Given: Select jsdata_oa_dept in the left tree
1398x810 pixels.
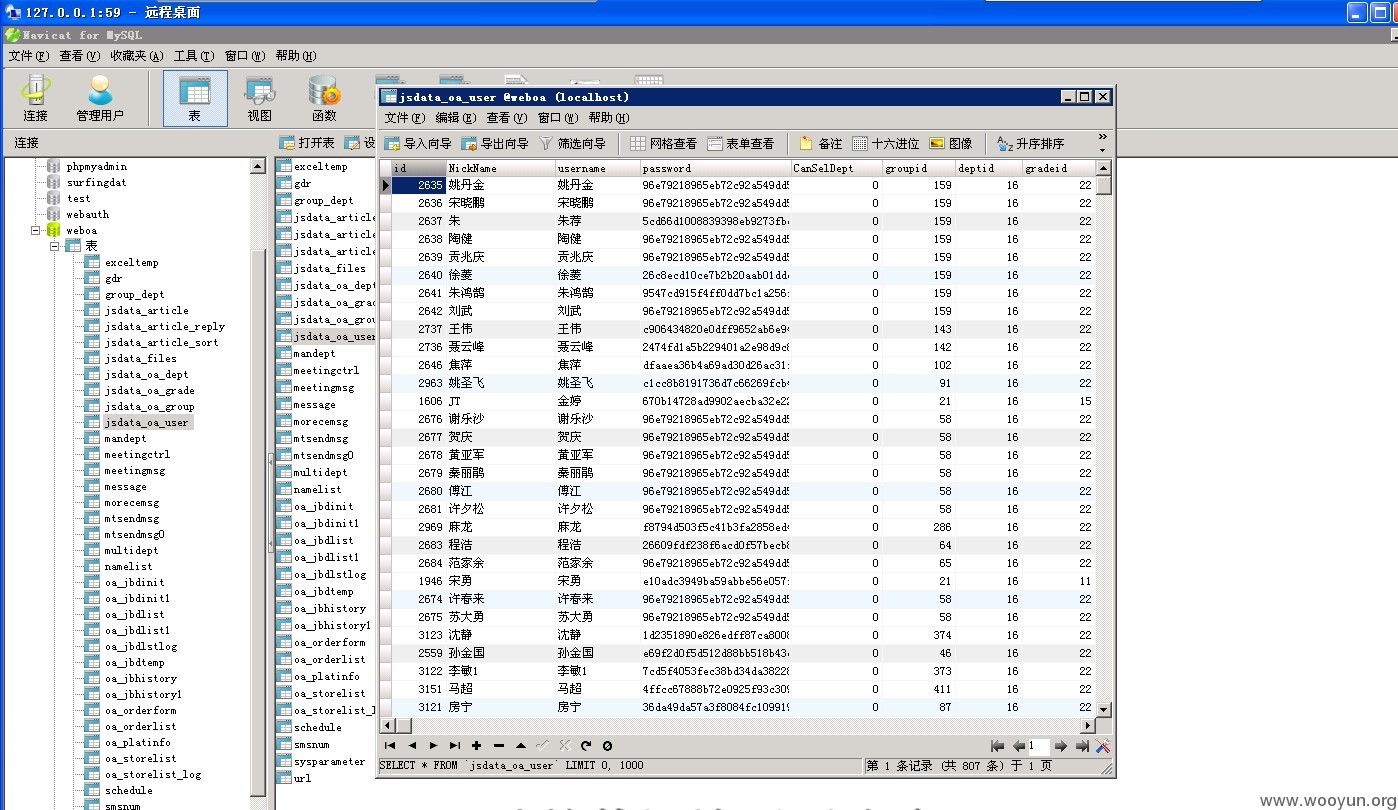Looking at the screenshot, I should tap(146, 374).
